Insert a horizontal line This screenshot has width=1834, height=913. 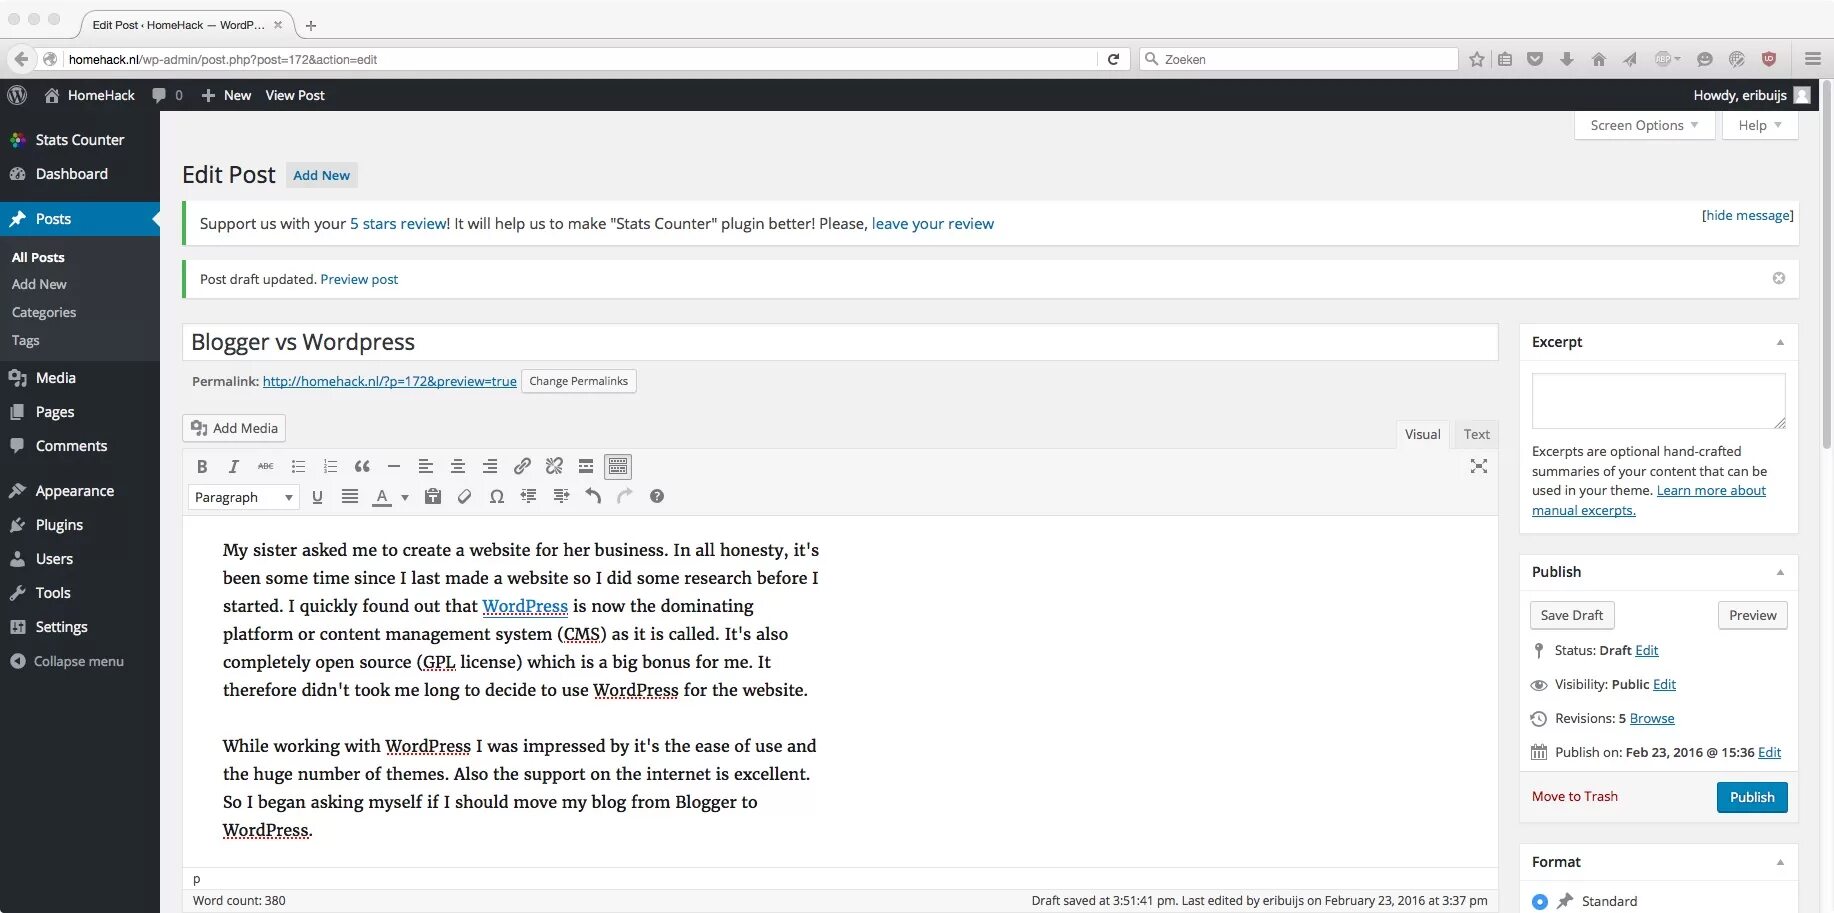click(394, 466)
